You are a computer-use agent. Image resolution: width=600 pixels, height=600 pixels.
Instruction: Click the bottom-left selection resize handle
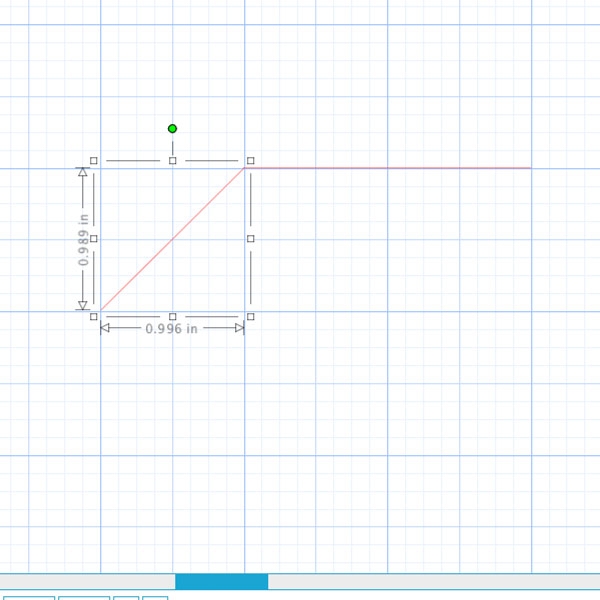(x=94, y=316)
